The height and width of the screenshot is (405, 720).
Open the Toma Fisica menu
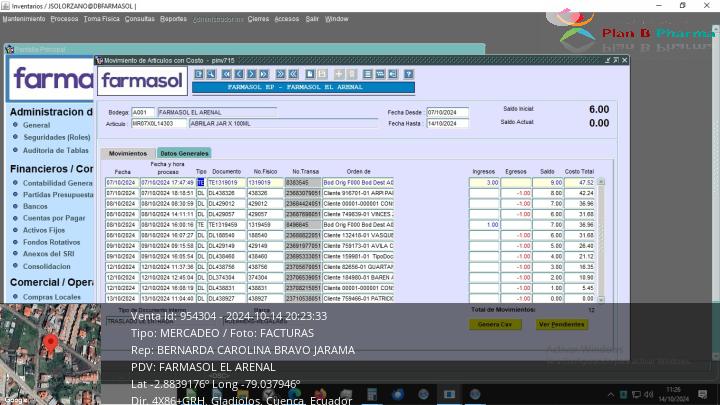point(101,19)
